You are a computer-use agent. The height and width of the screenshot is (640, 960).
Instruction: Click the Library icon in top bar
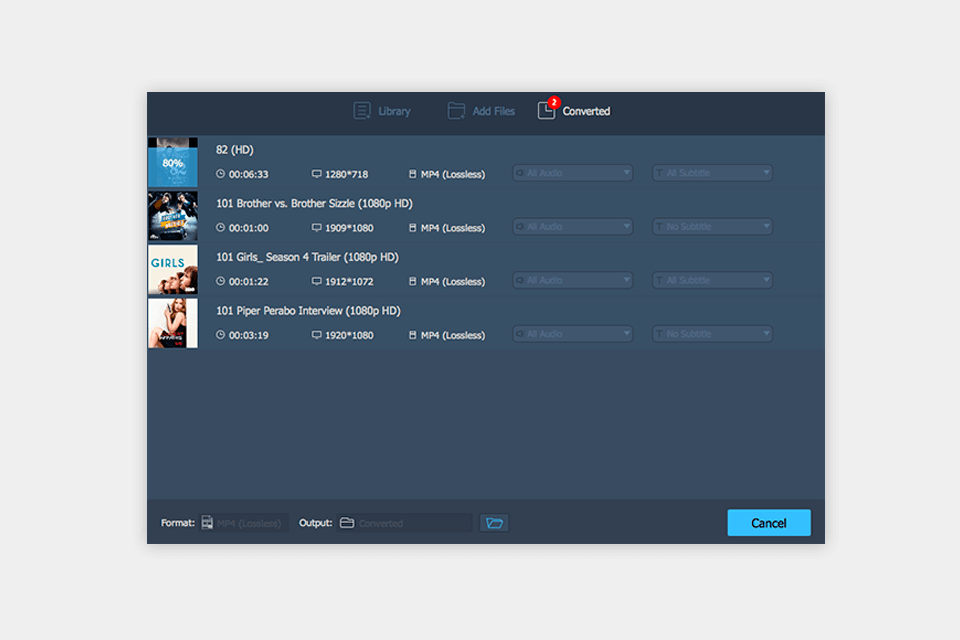coord(362,111)
